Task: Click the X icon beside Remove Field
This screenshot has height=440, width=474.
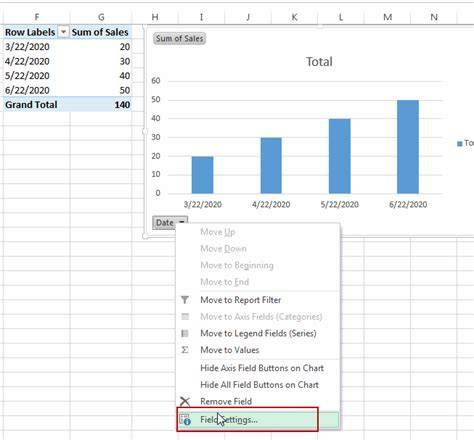Action: (185, 401)
